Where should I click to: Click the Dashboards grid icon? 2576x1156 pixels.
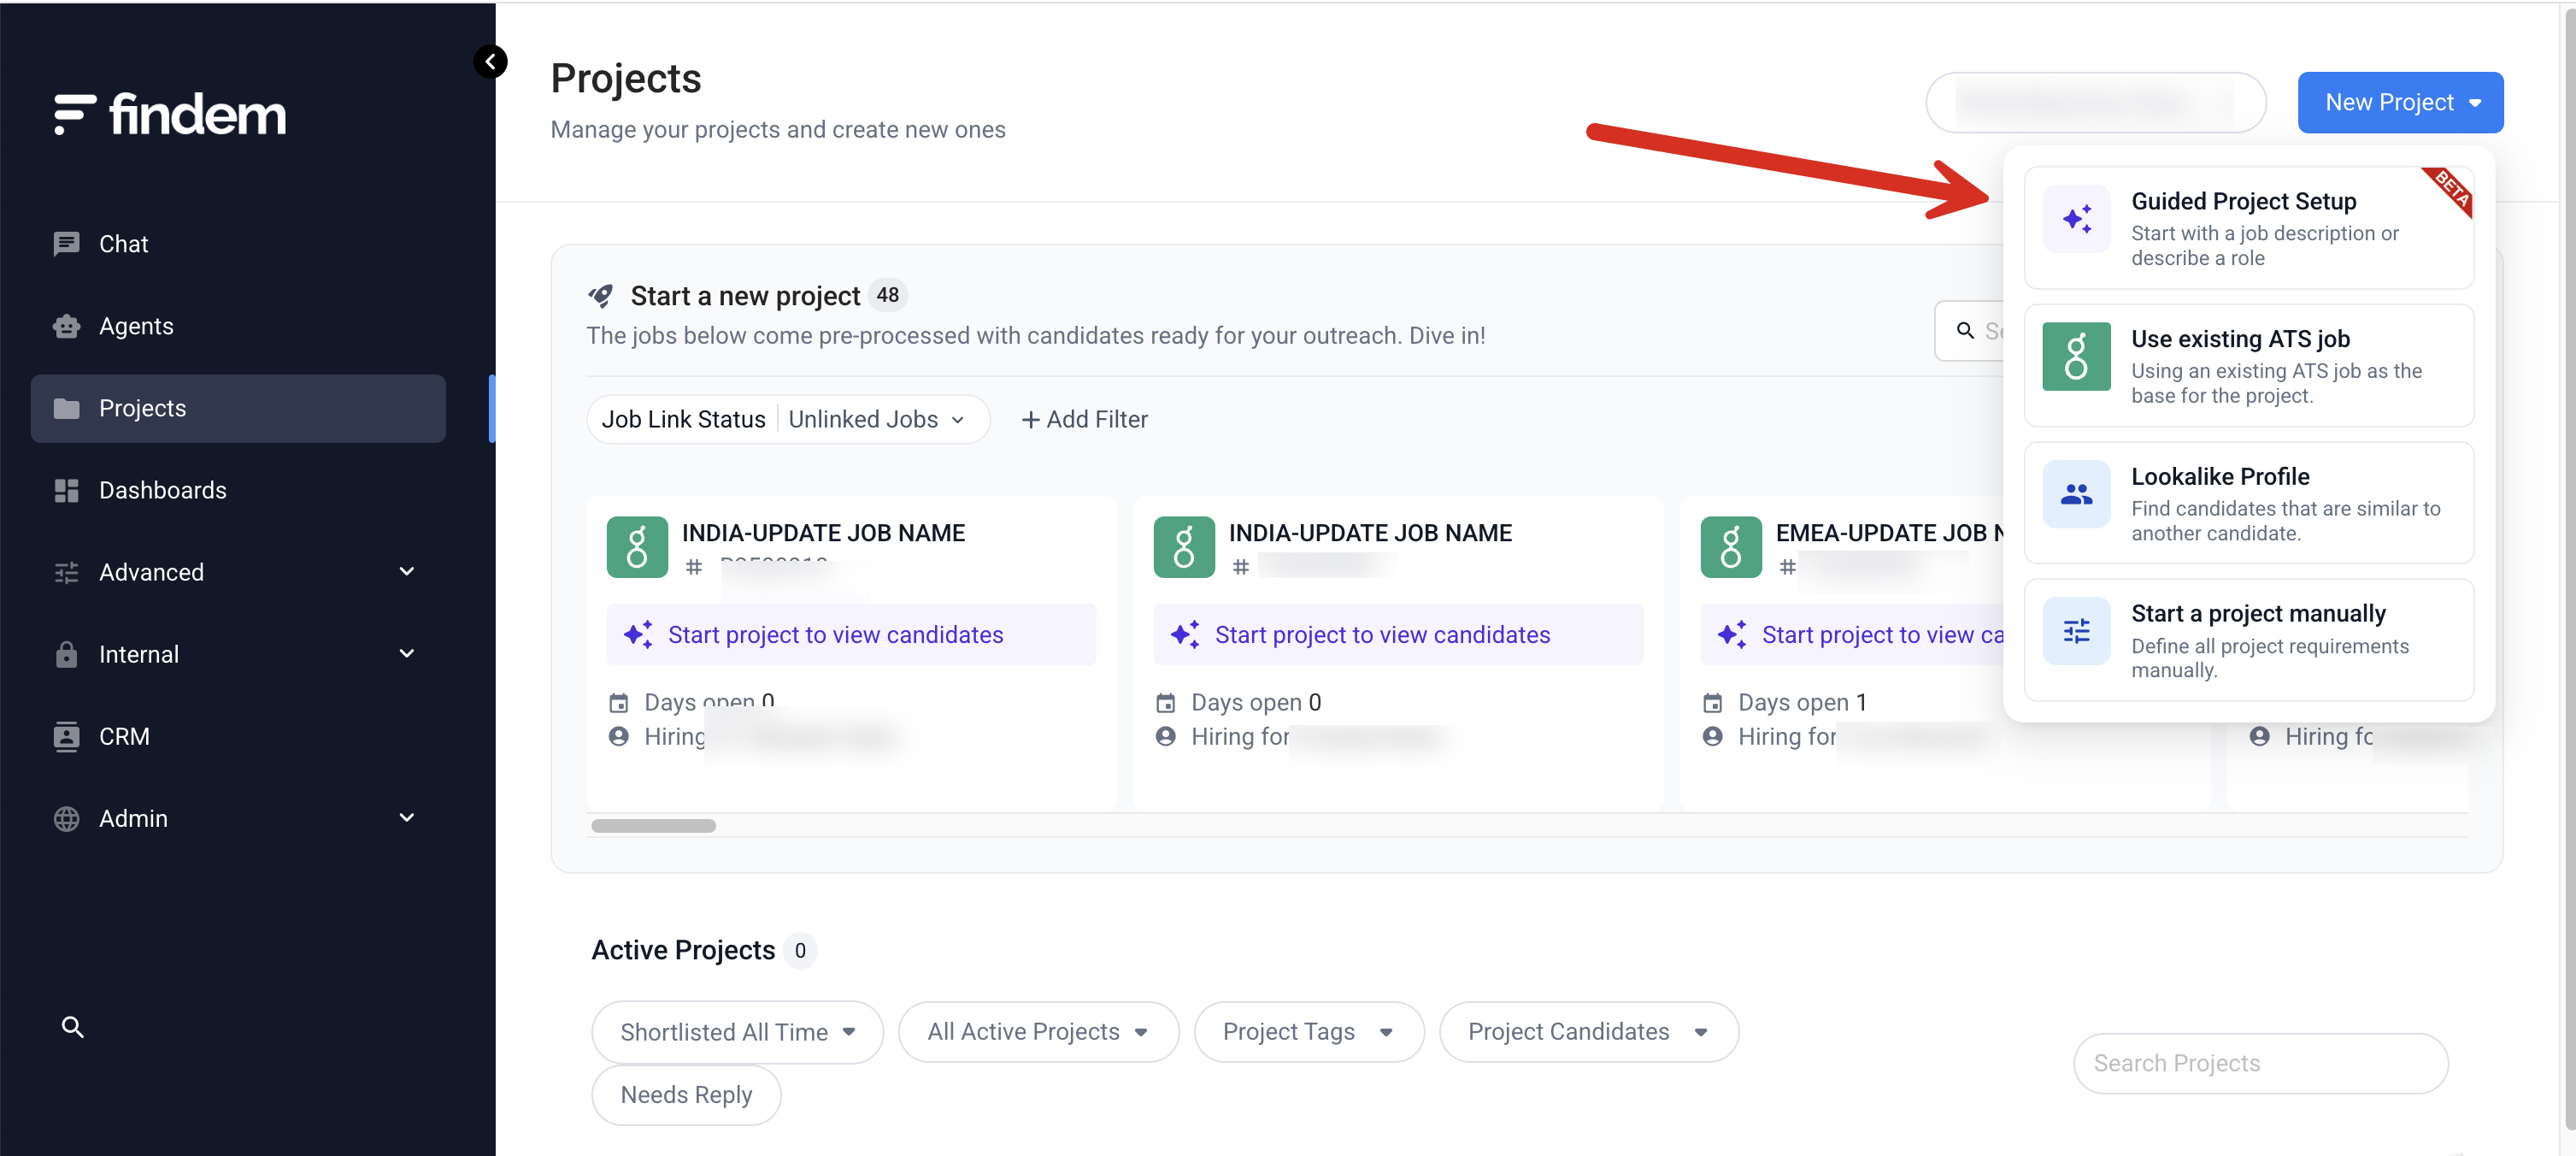pyautogui.click(x=67, y=490)
